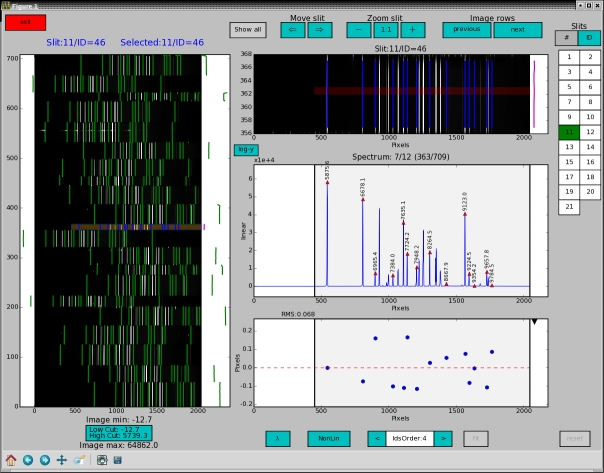
Task: Click the Back to previous view icon
Action: [x=28, y=460]
